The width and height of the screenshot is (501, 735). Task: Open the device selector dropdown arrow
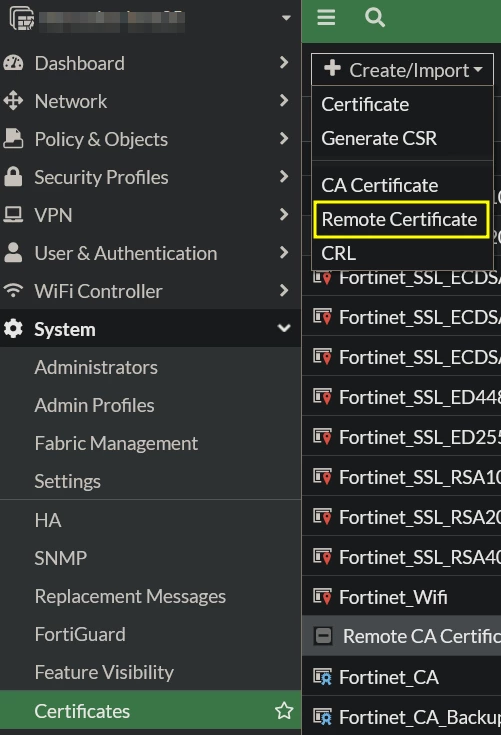tap(286, 18)
